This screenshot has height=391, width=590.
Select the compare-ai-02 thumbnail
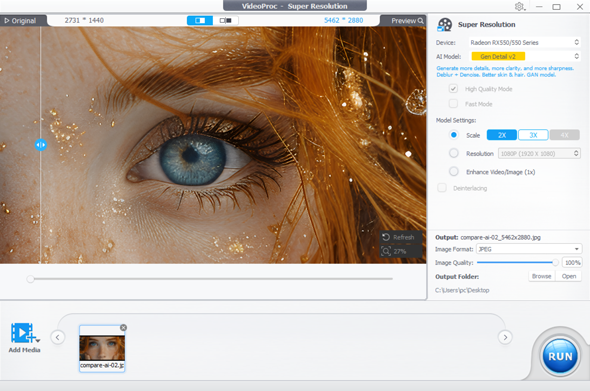coord(102,348)
